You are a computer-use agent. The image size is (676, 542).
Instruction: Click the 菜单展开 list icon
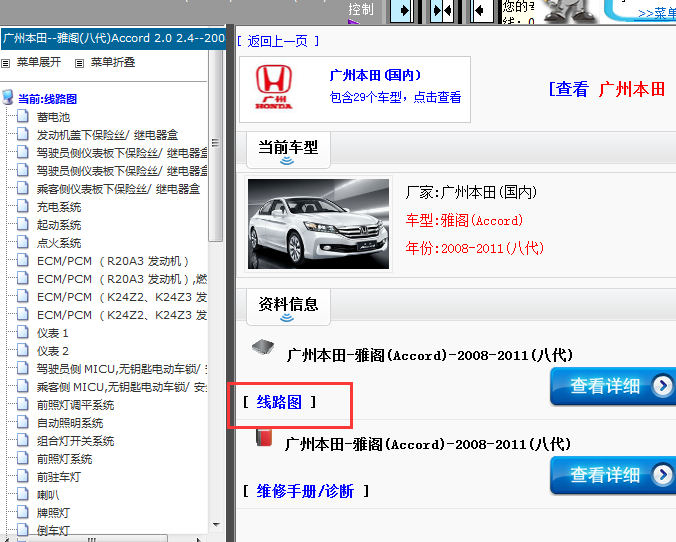pyautogui.click(x=6, y=63)
